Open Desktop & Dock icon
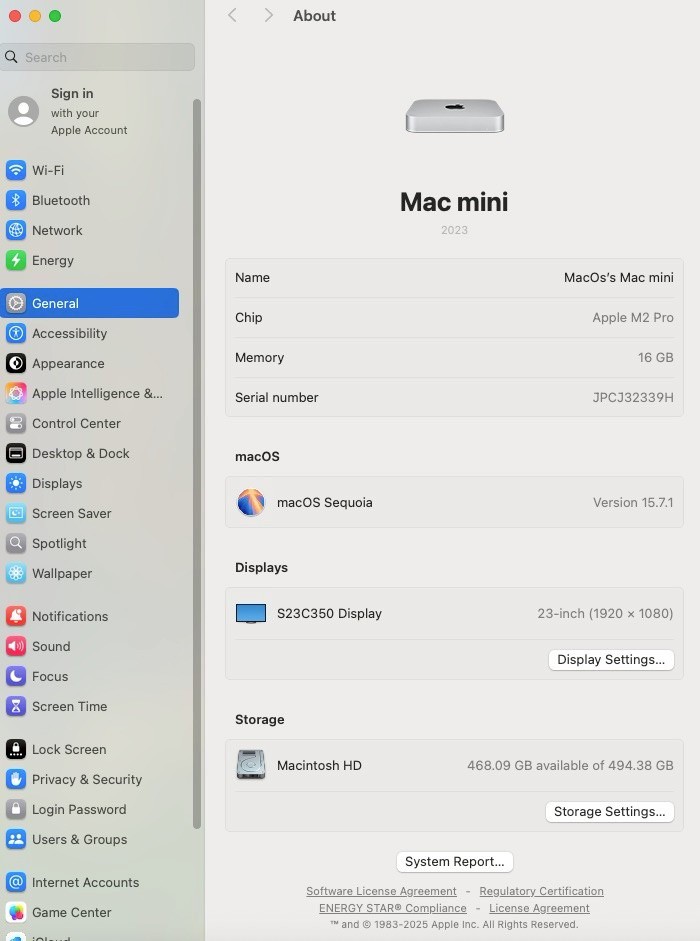This screenshot has width=700, height=941. point(16,453)
